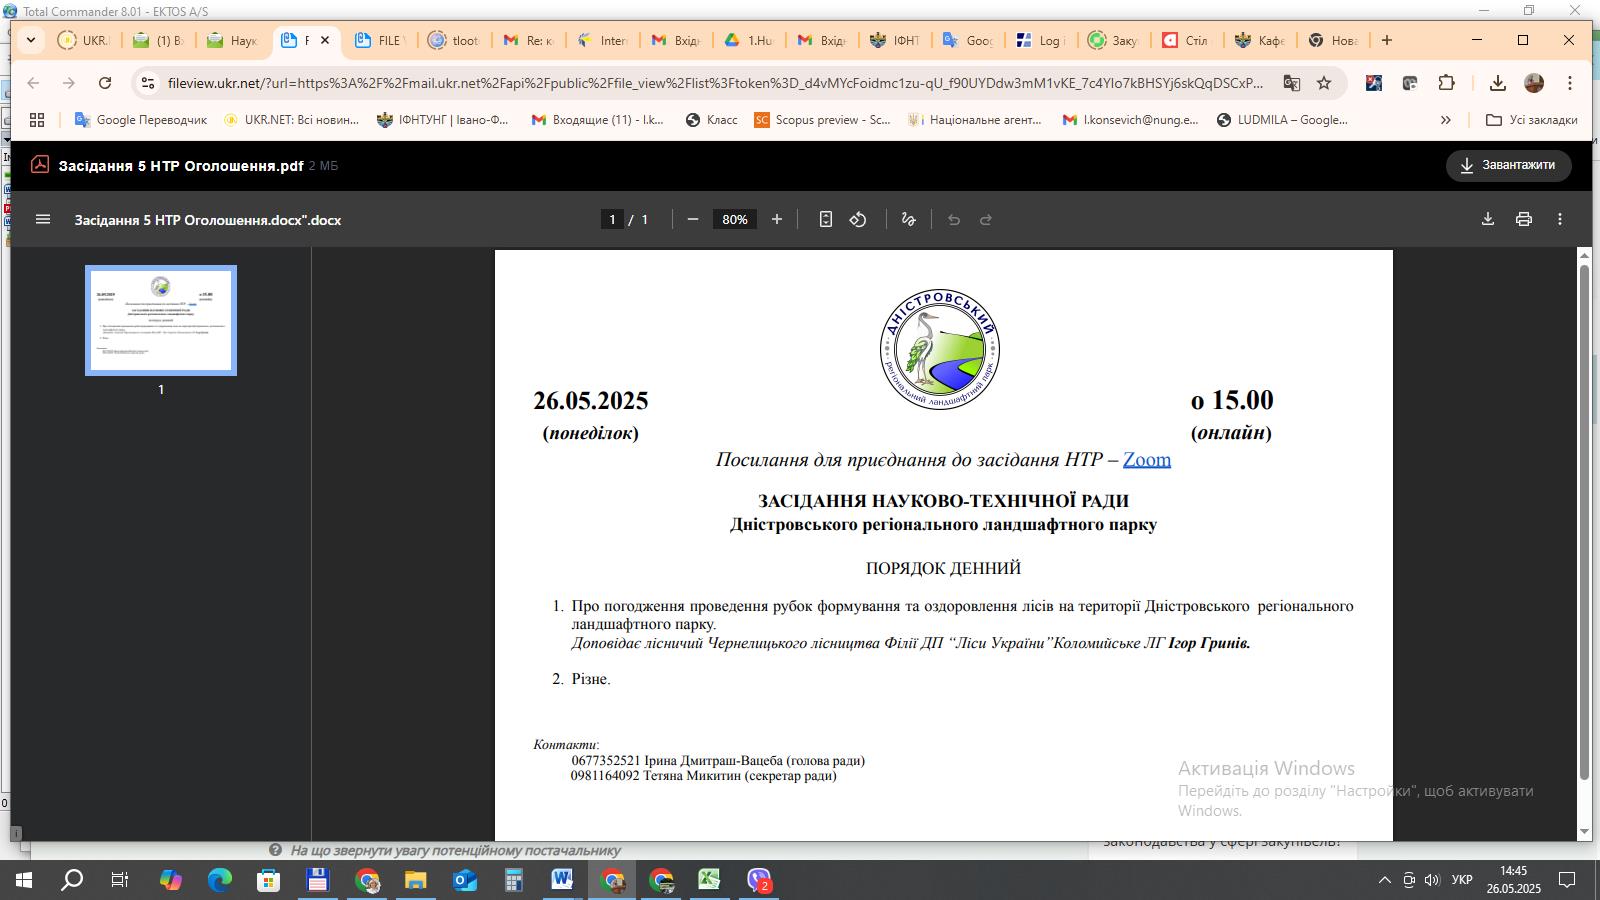
Task: Toggle the PDF sidebar thumbnails panel
Action: [43, 220]
